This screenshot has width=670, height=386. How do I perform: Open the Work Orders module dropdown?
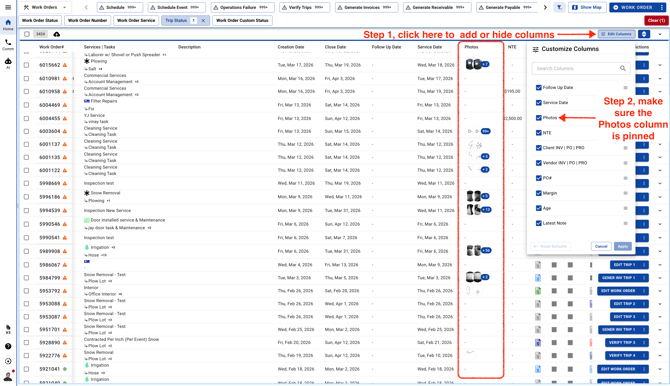[45, 7]
